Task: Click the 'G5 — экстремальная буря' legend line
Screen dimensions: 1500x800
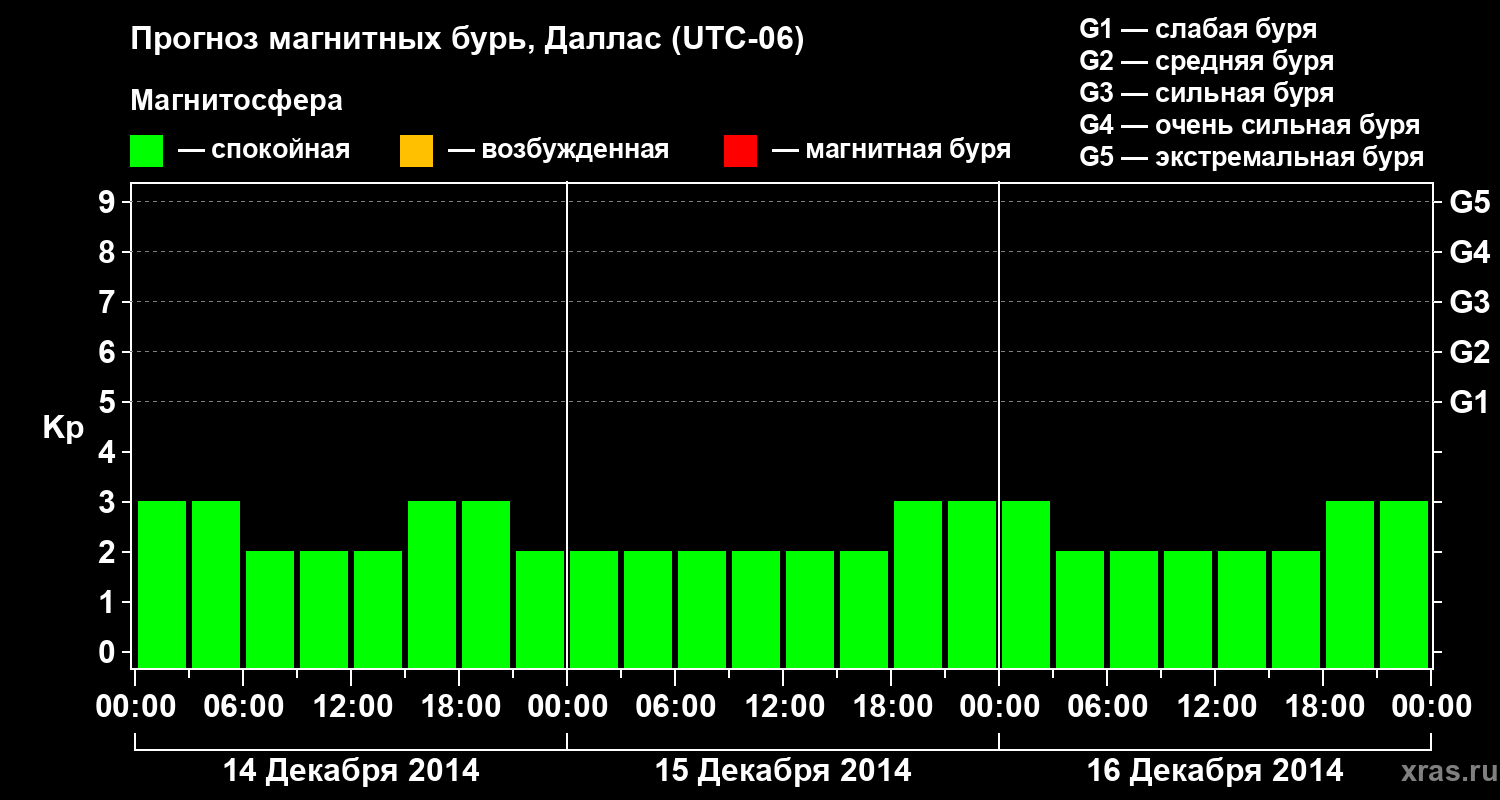Action: coord(1251,157)
